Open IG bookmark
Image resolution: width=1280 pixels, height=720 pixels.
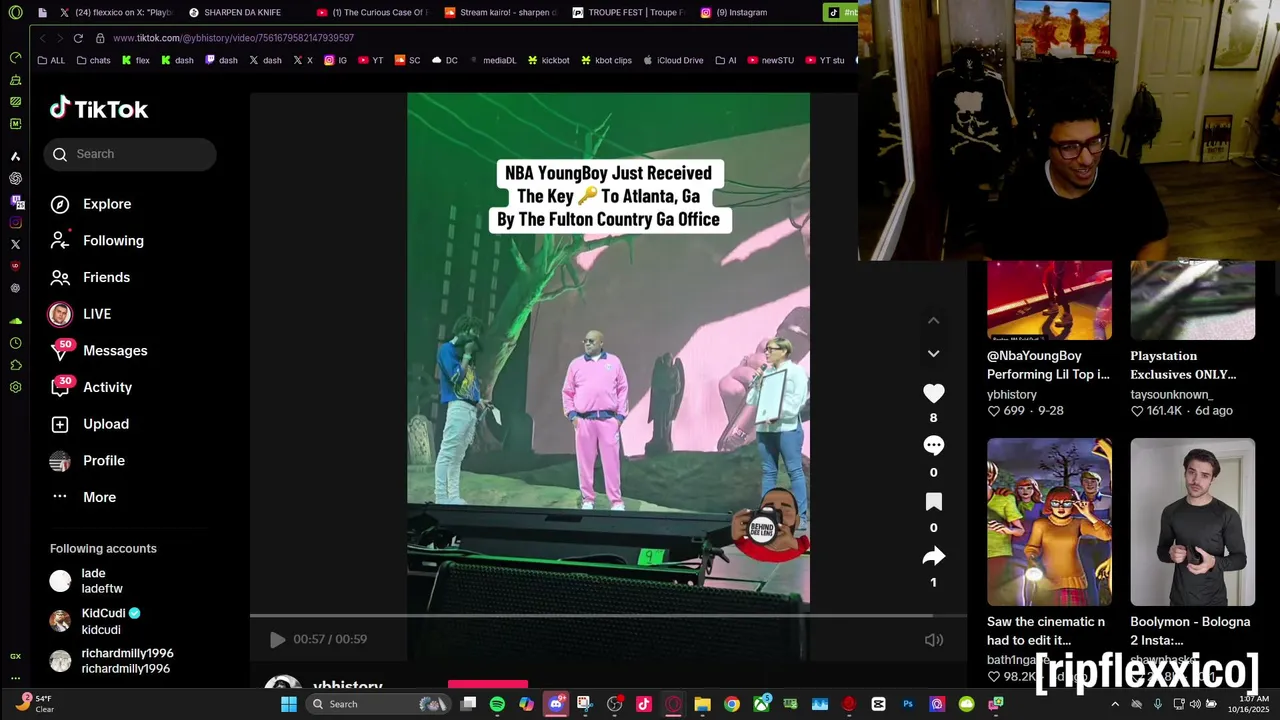336,60
